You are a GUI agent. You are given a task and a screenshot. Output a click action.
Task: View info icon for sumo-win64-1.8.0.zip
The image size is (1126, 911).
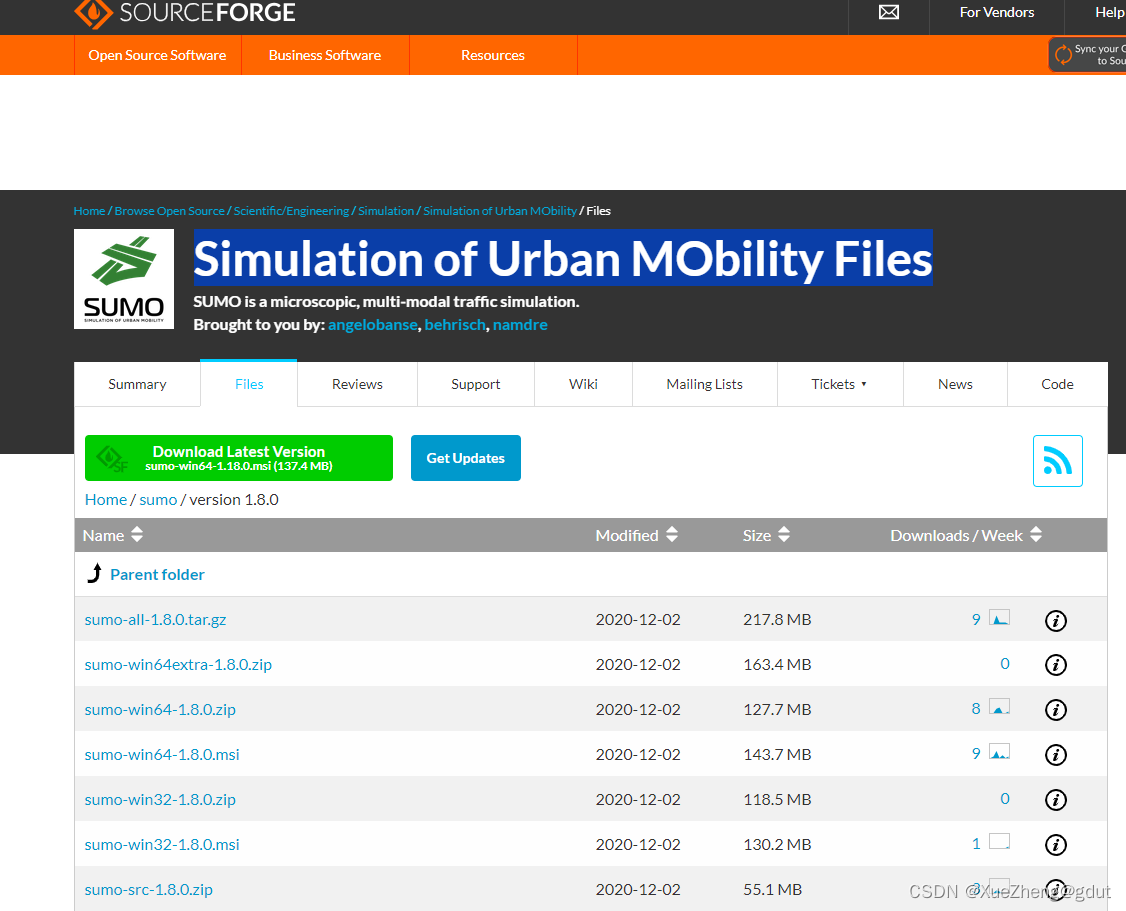1055,710
